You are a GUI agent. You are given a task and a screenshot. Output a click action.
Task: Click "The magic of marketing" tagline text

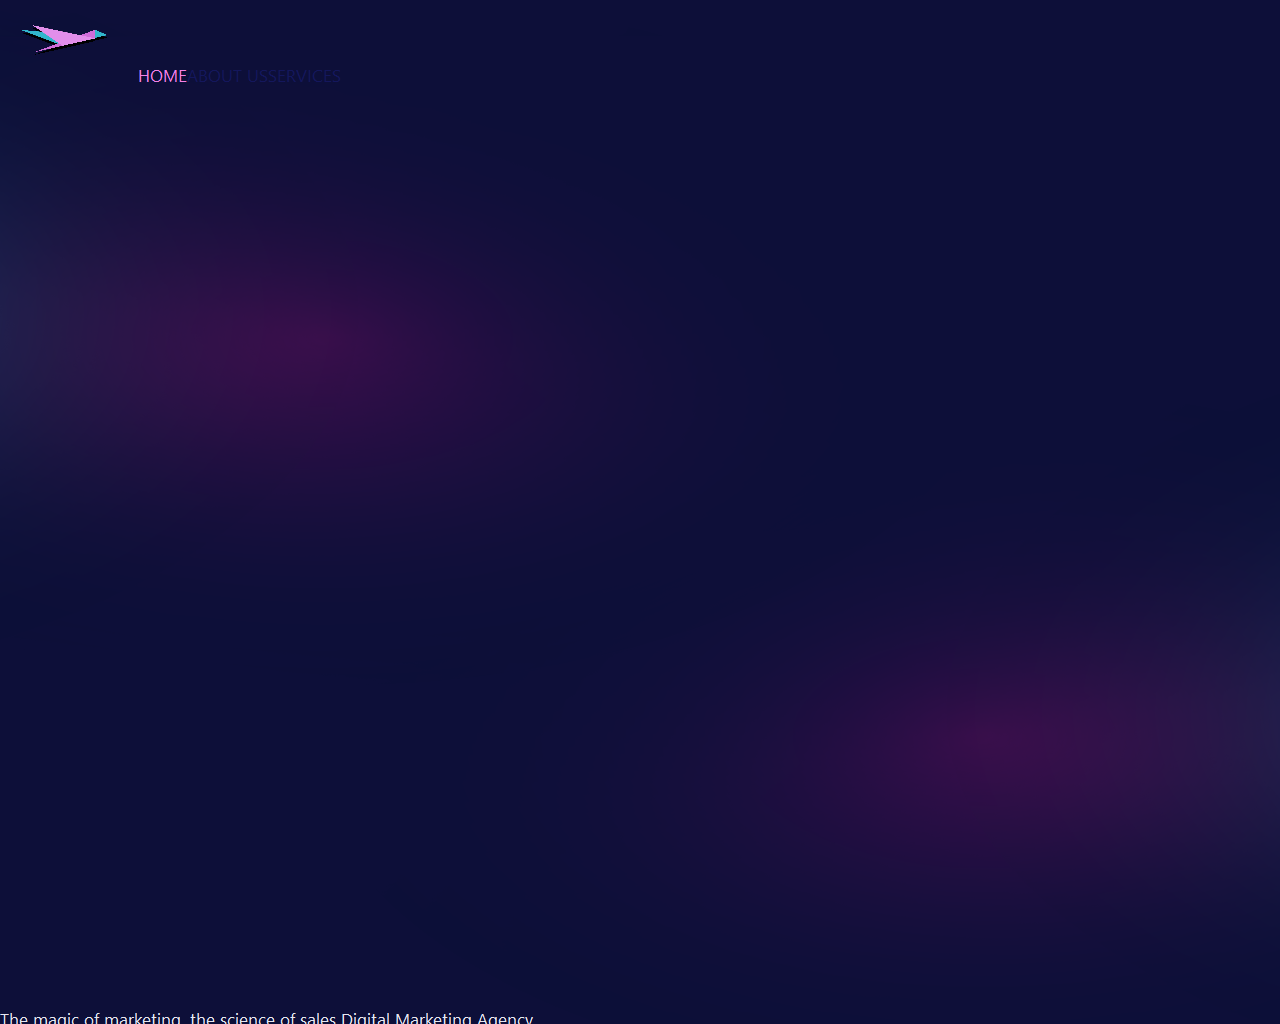92,1017
